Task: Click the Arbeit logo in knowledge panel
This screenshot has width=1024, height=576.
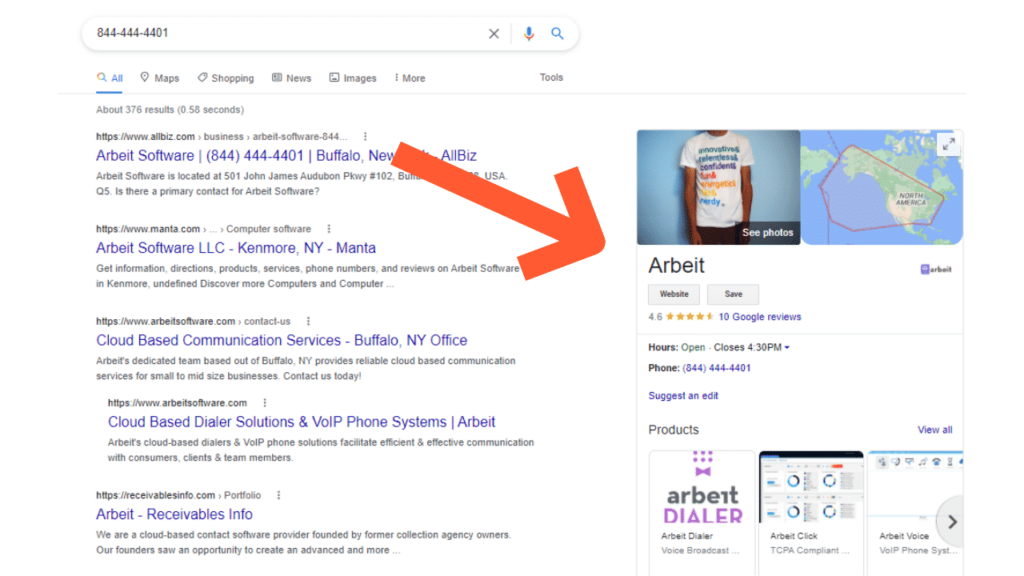Action: (x=936, y=269)
